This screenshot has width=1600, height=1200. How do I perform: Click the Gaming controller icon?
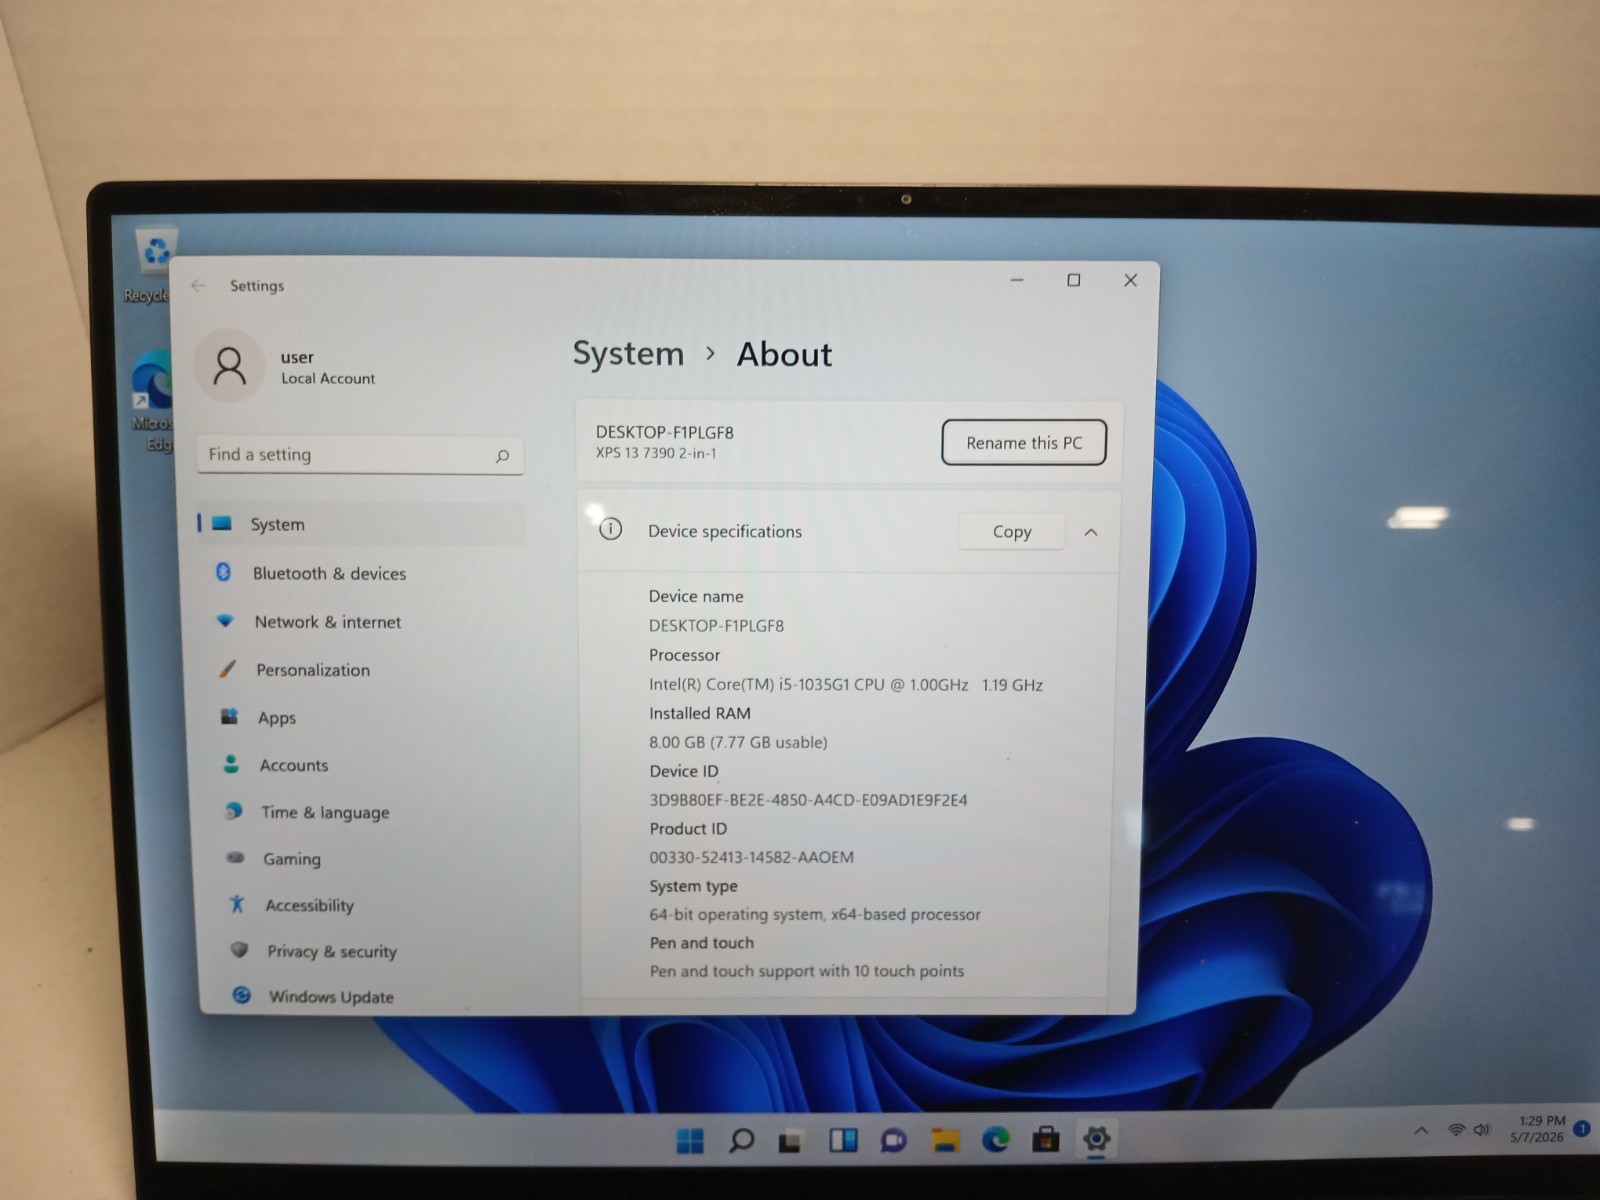[236, 857]
